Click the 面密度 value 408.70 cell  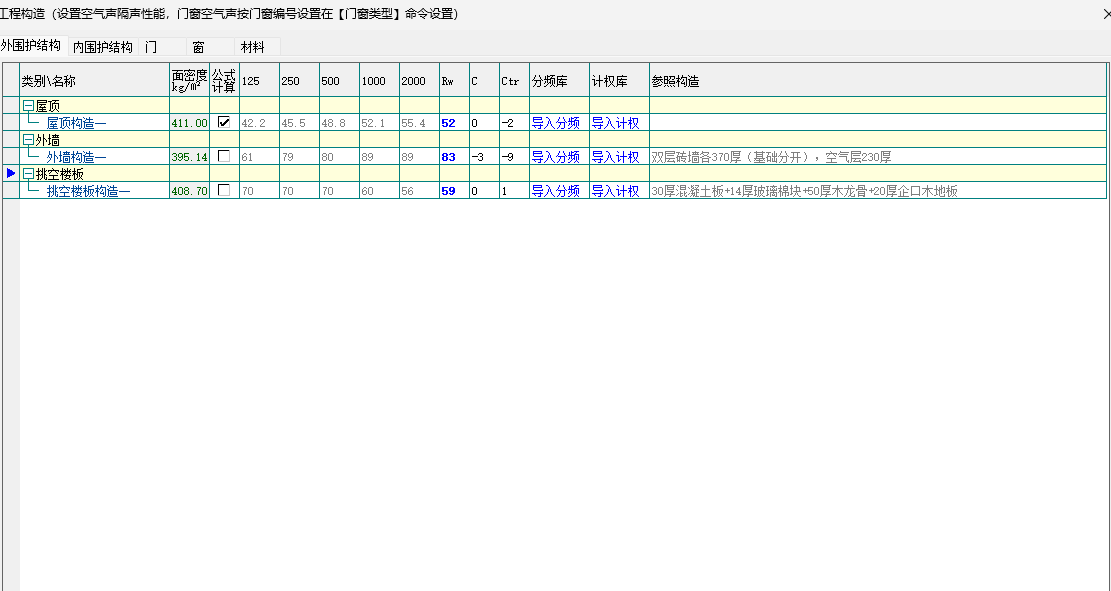tap(190, 191)
